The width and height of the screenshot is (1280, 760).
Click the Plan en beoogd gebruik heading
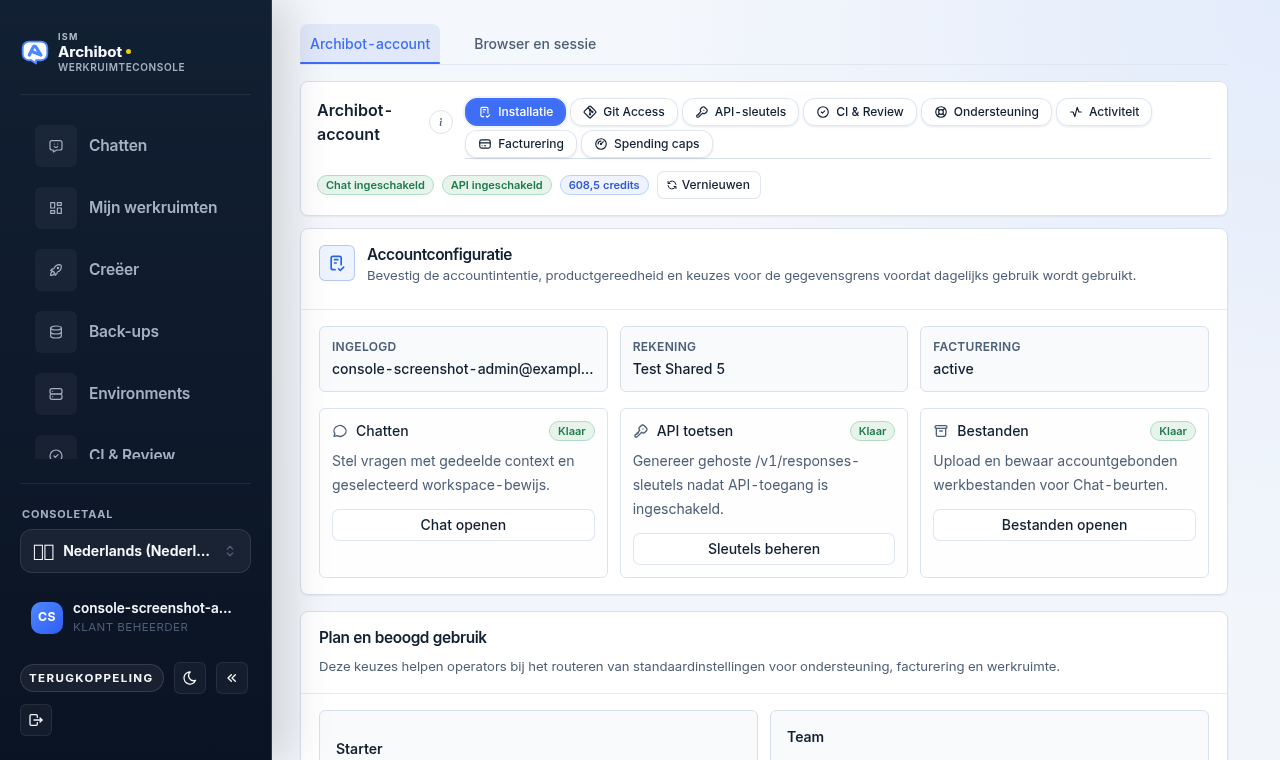pos(403,638)
